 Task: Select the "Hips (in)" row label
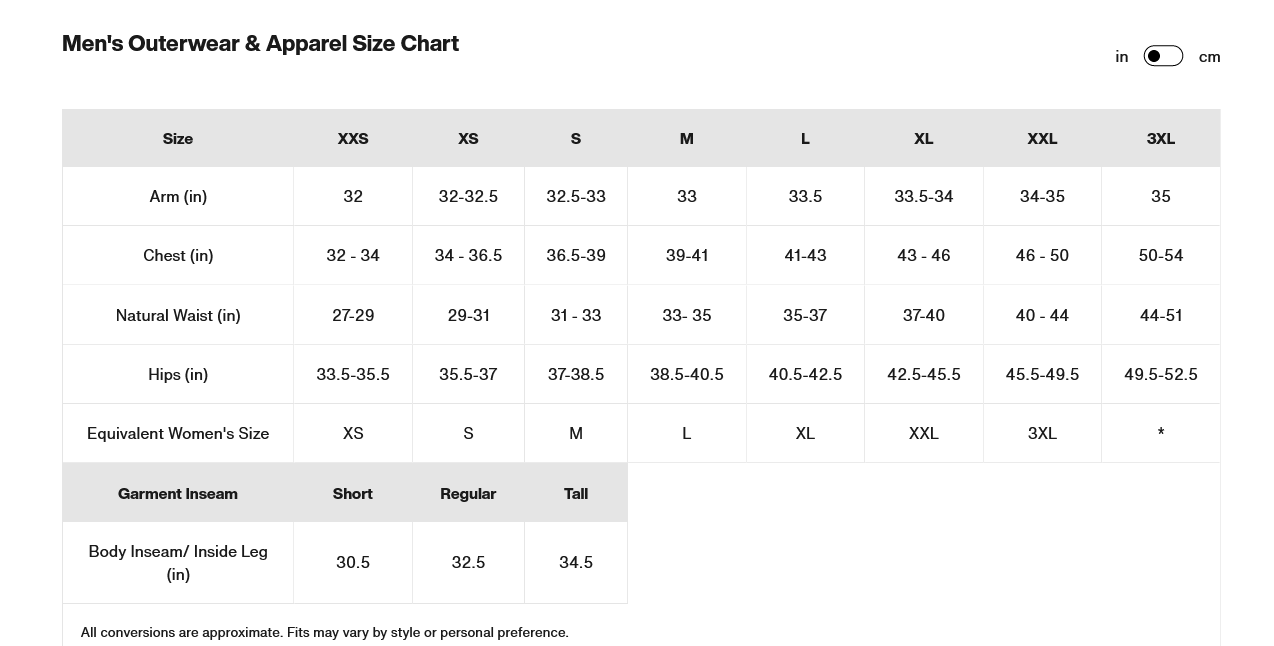tap(178, 375)
